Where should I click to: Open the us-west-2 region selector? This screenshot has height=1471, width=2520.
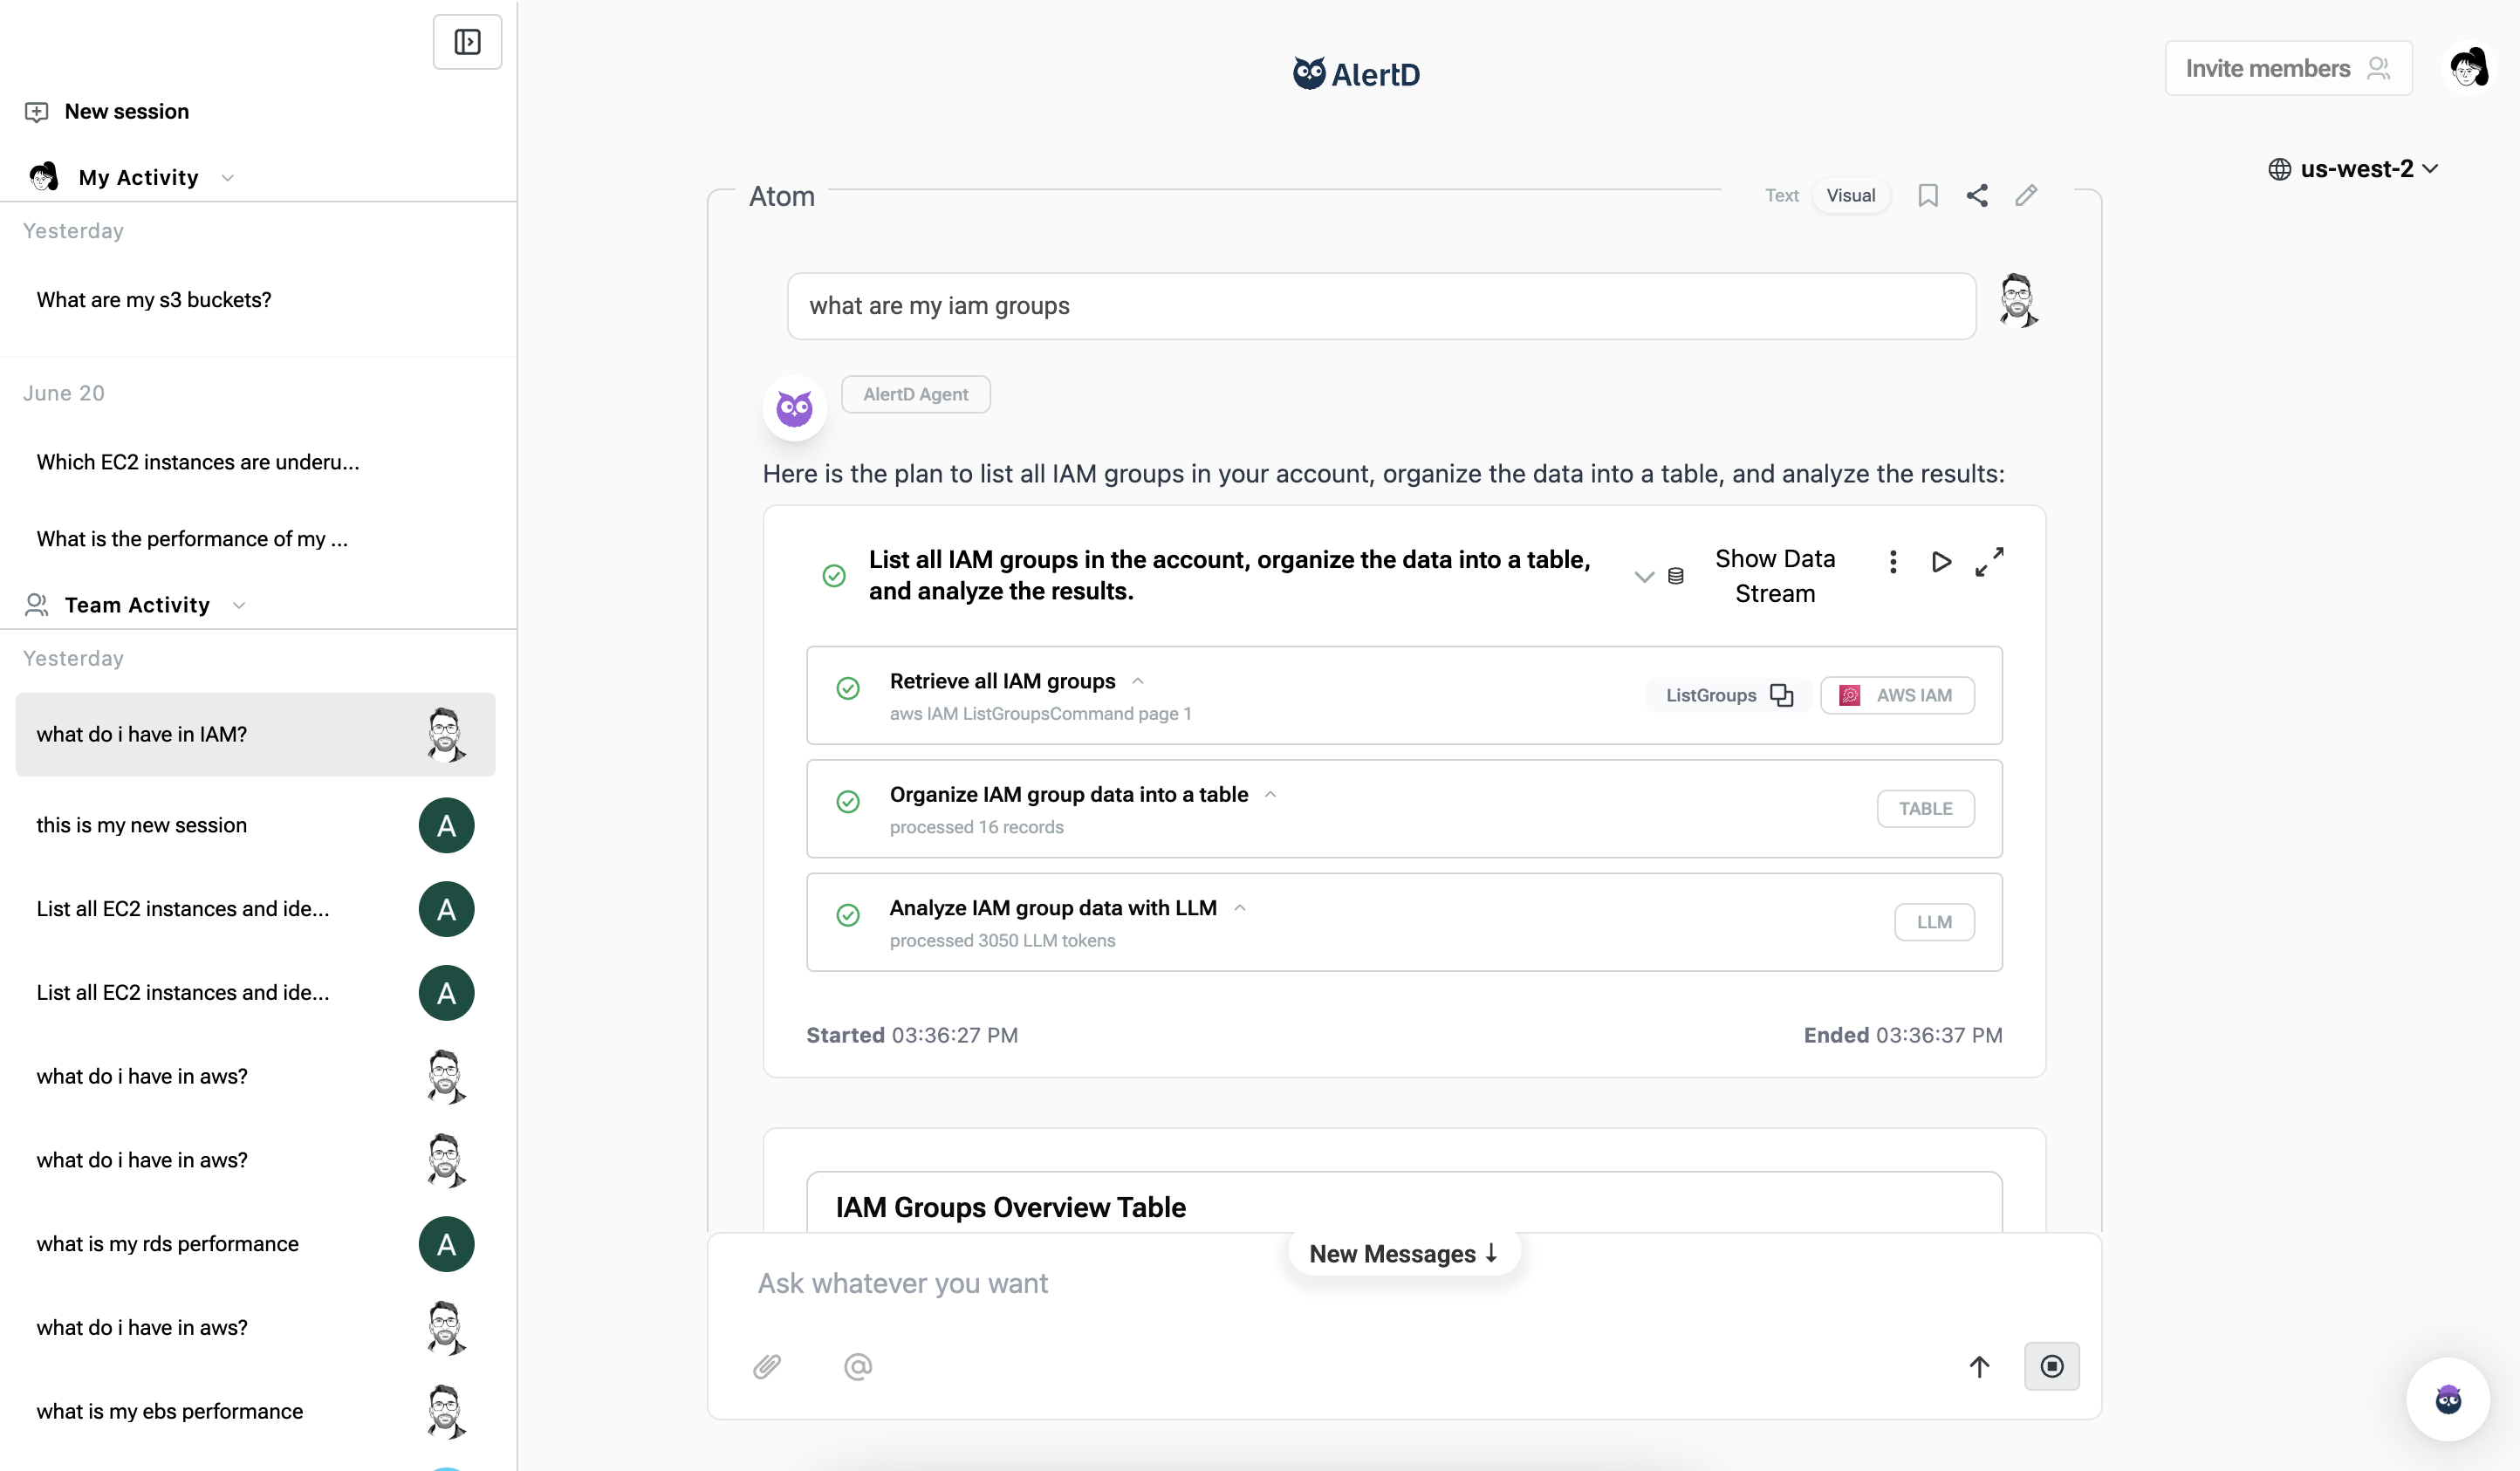coord(2354,168)
